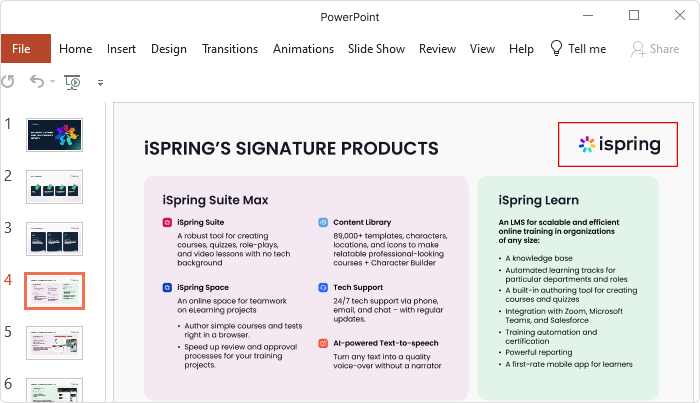
Task: Click the iSpring Suite pink icon
Action: 167,222
